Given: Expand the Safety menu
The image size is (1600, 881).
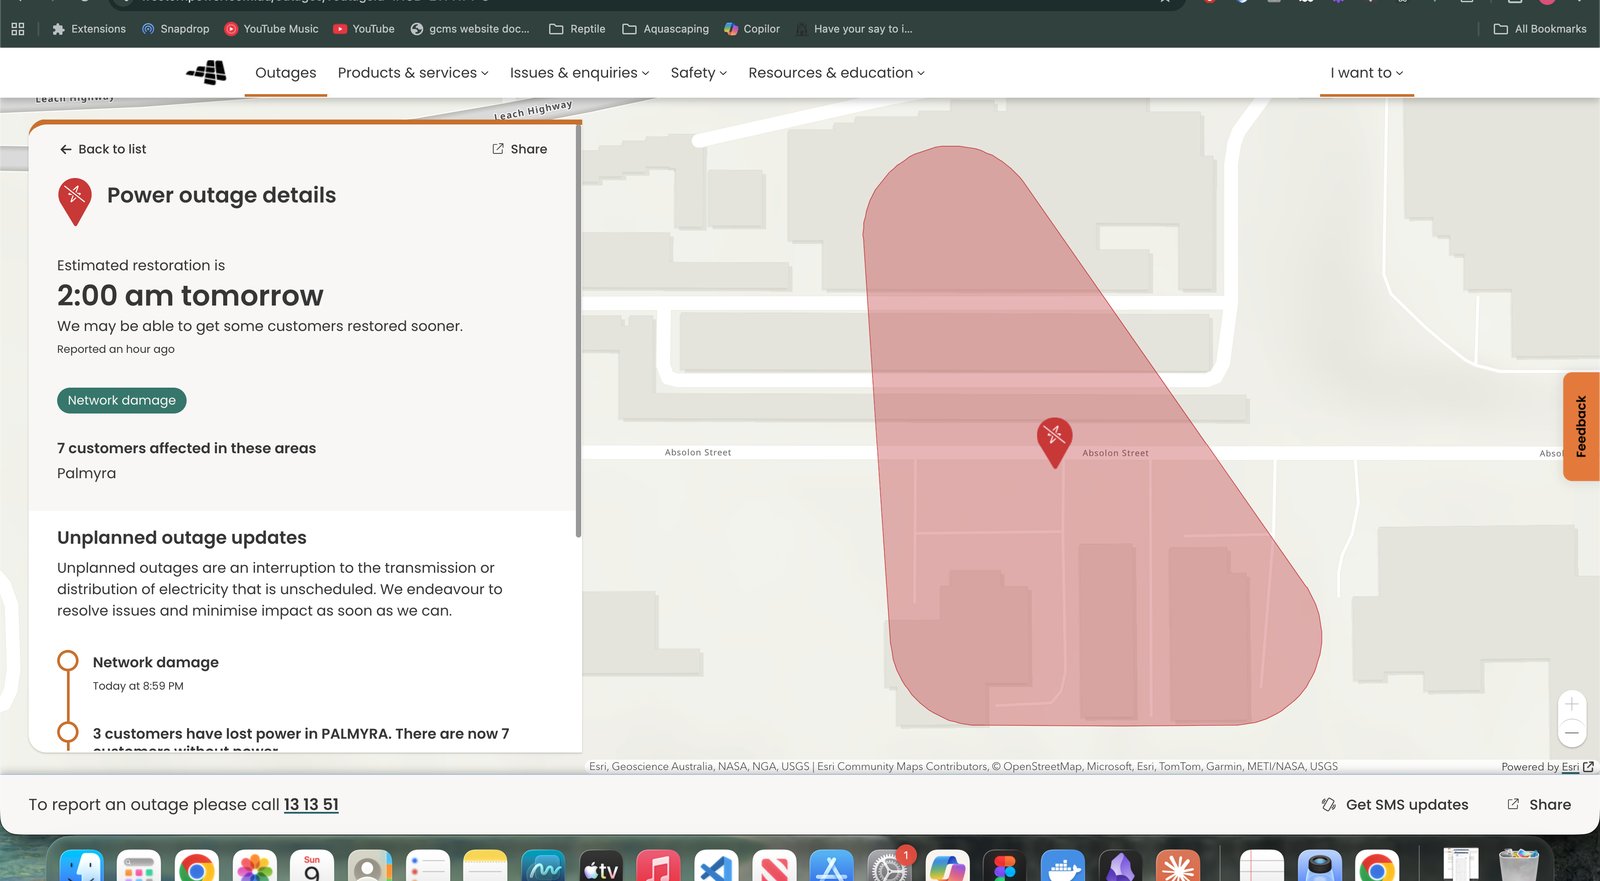Looking at the screenshot, I should [x=699, y=73].
